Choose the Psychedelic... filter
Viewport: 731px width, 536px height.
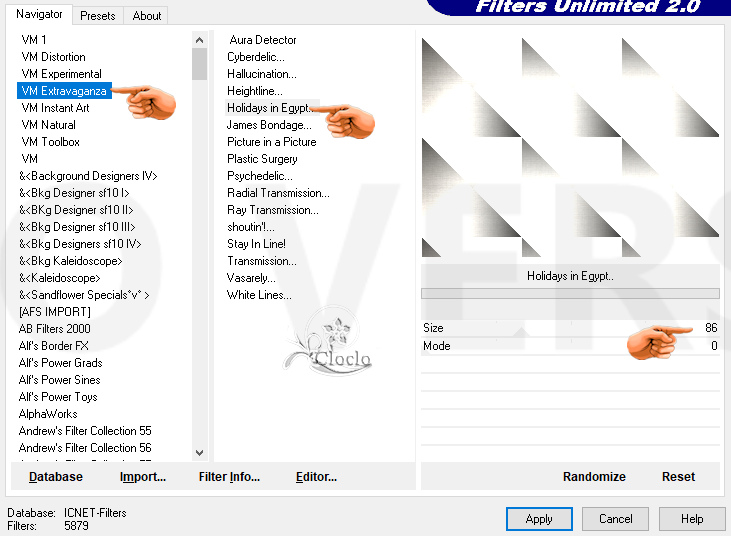click(260, 176)
